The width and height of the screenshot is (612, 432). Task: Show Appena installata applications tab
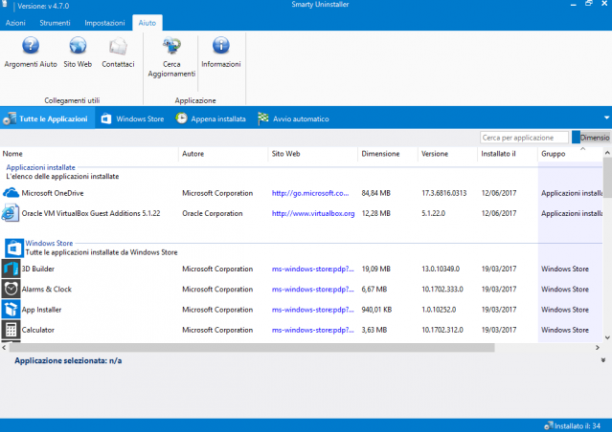tap(211, 119)
